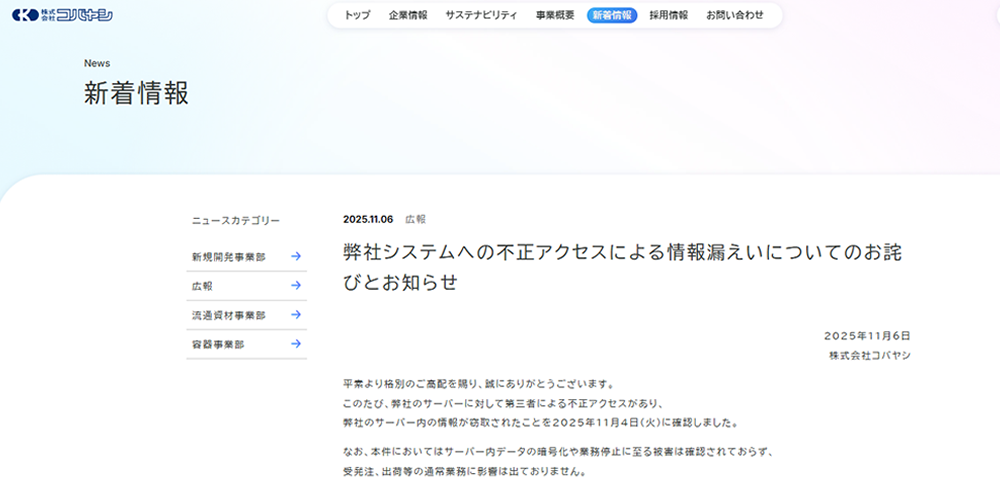Screen dimensions: 1000x485
Task: Open the 企業情報 menu item
Action: point(408,15)
